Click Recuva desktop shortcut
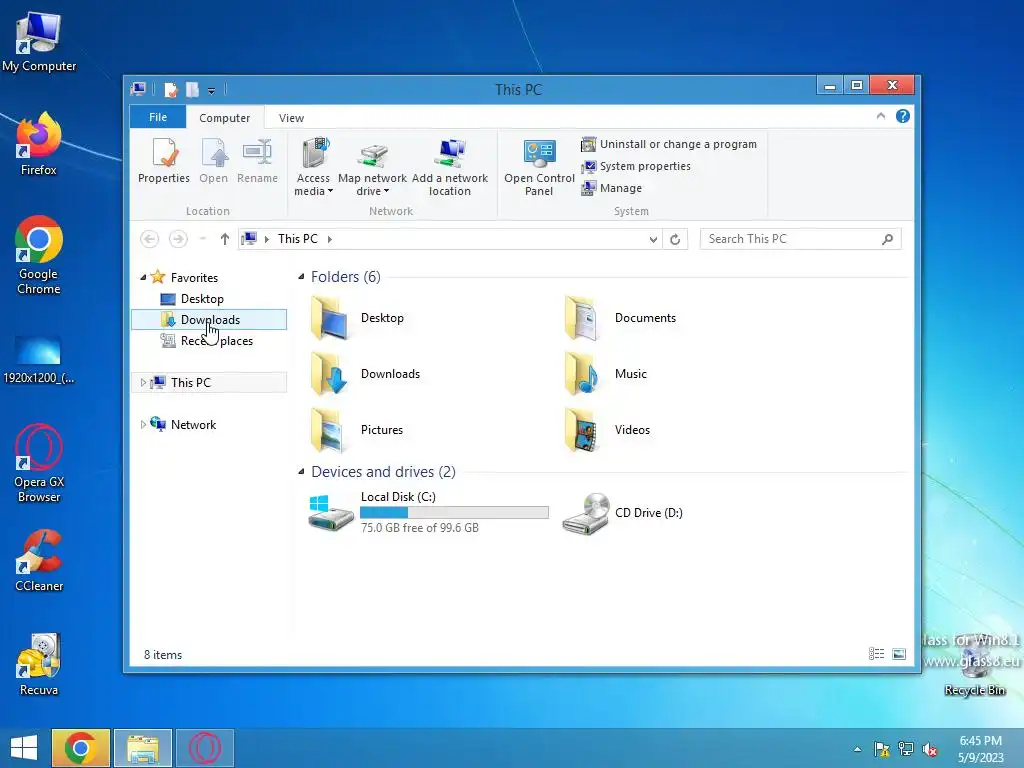This screenshot has height=768, width=1024. pos(39,664)
